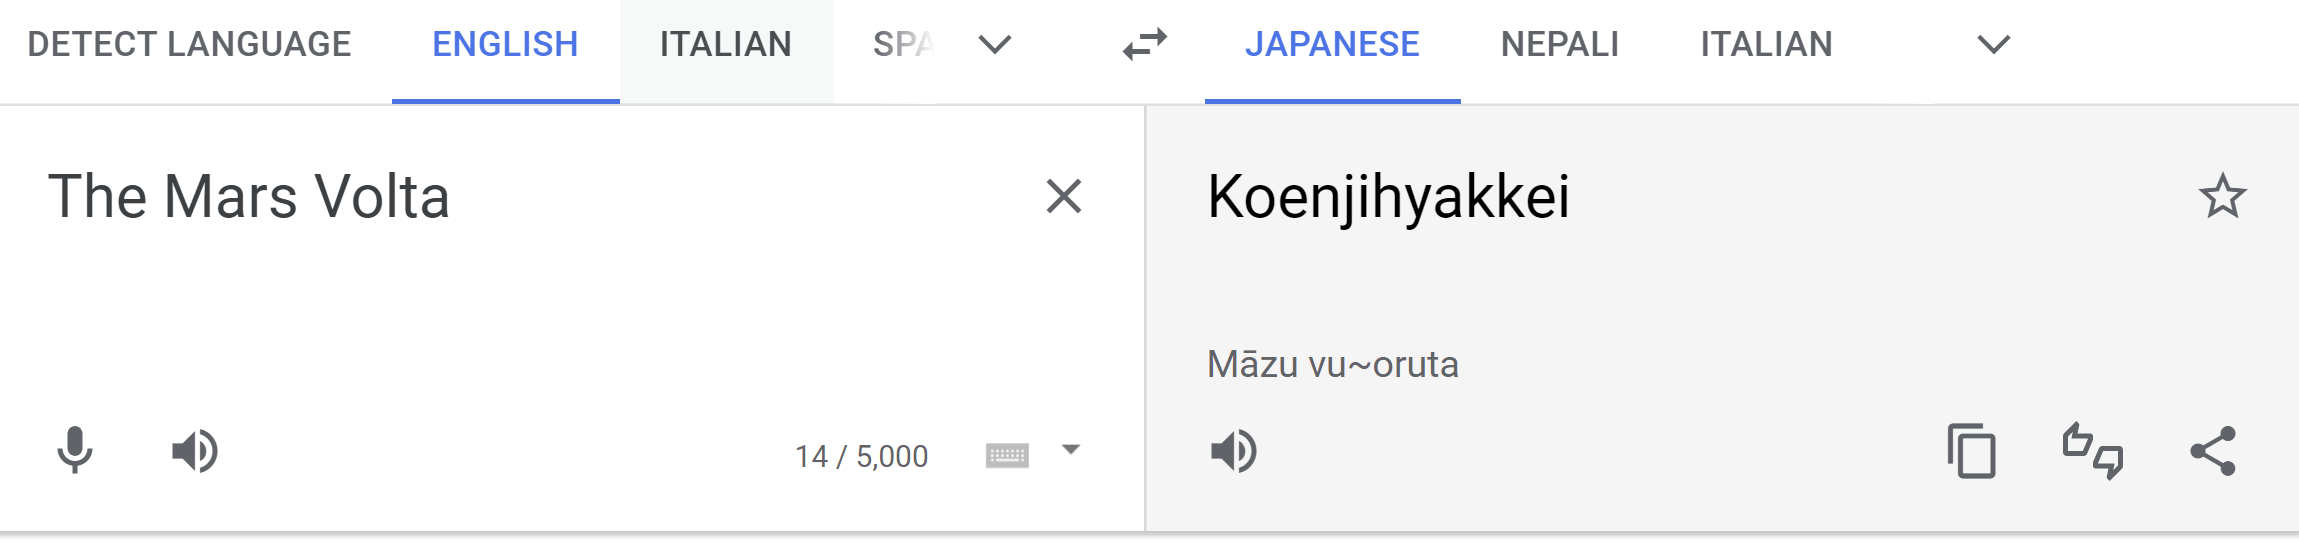Choose Italian as target language
Screen dimensions: 2299x552
1767,45
